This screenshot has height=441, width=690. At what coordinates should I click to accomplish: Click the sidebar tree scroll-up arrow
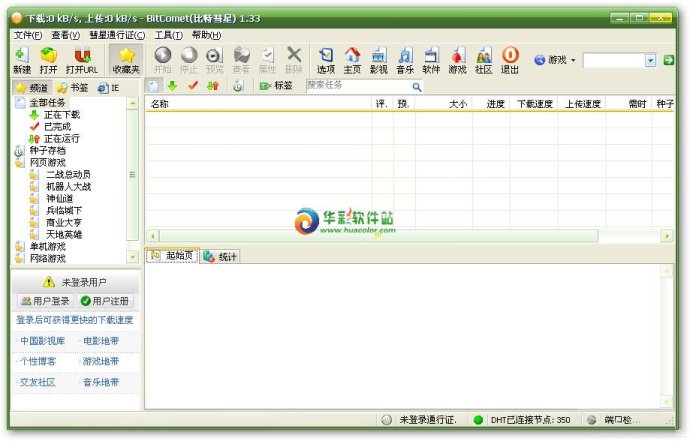132,103
